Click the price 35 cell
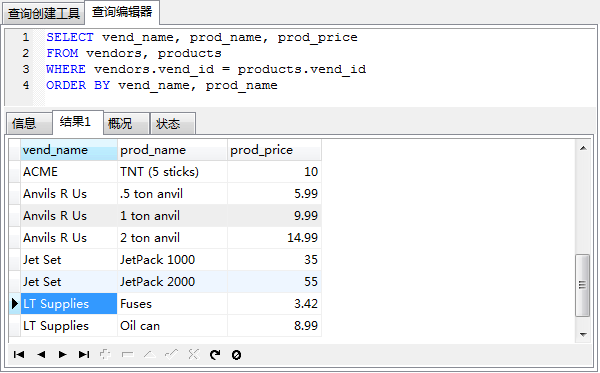 [274, 260]
